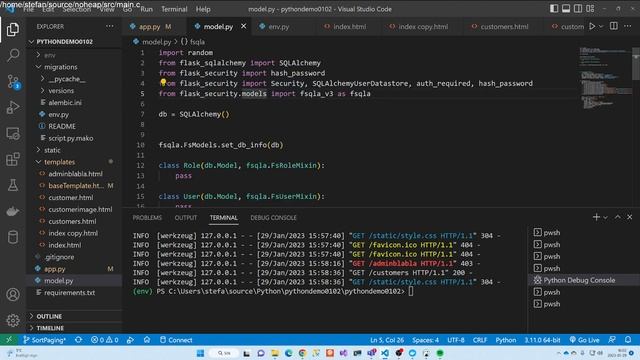Open baseTemplate.html in explorer
The width and height of the screenshot is (640, 360).
[x=76, y=186]
